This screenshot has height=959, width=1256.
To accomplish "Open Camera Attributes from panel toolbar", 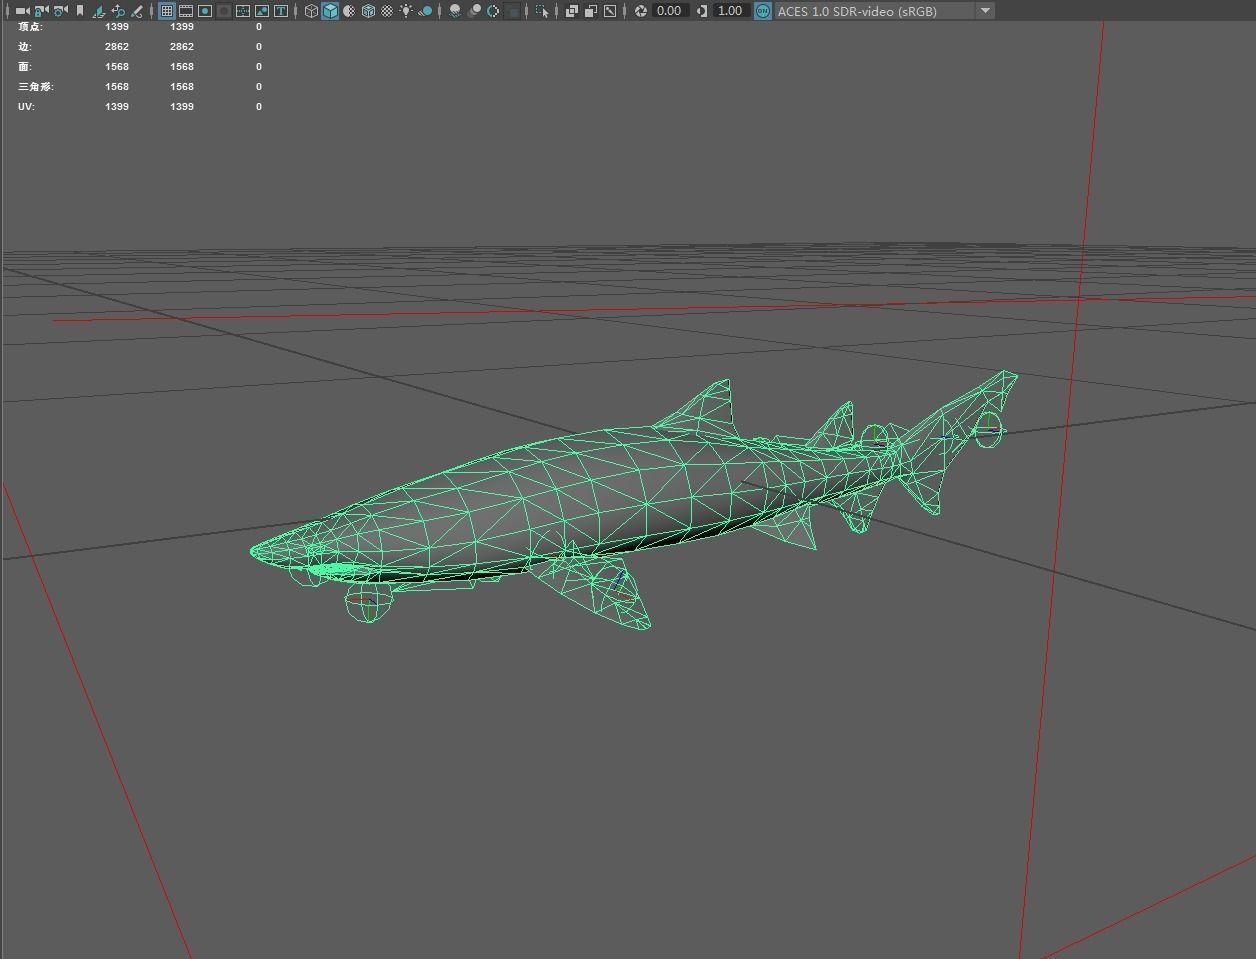I will 60,11.
